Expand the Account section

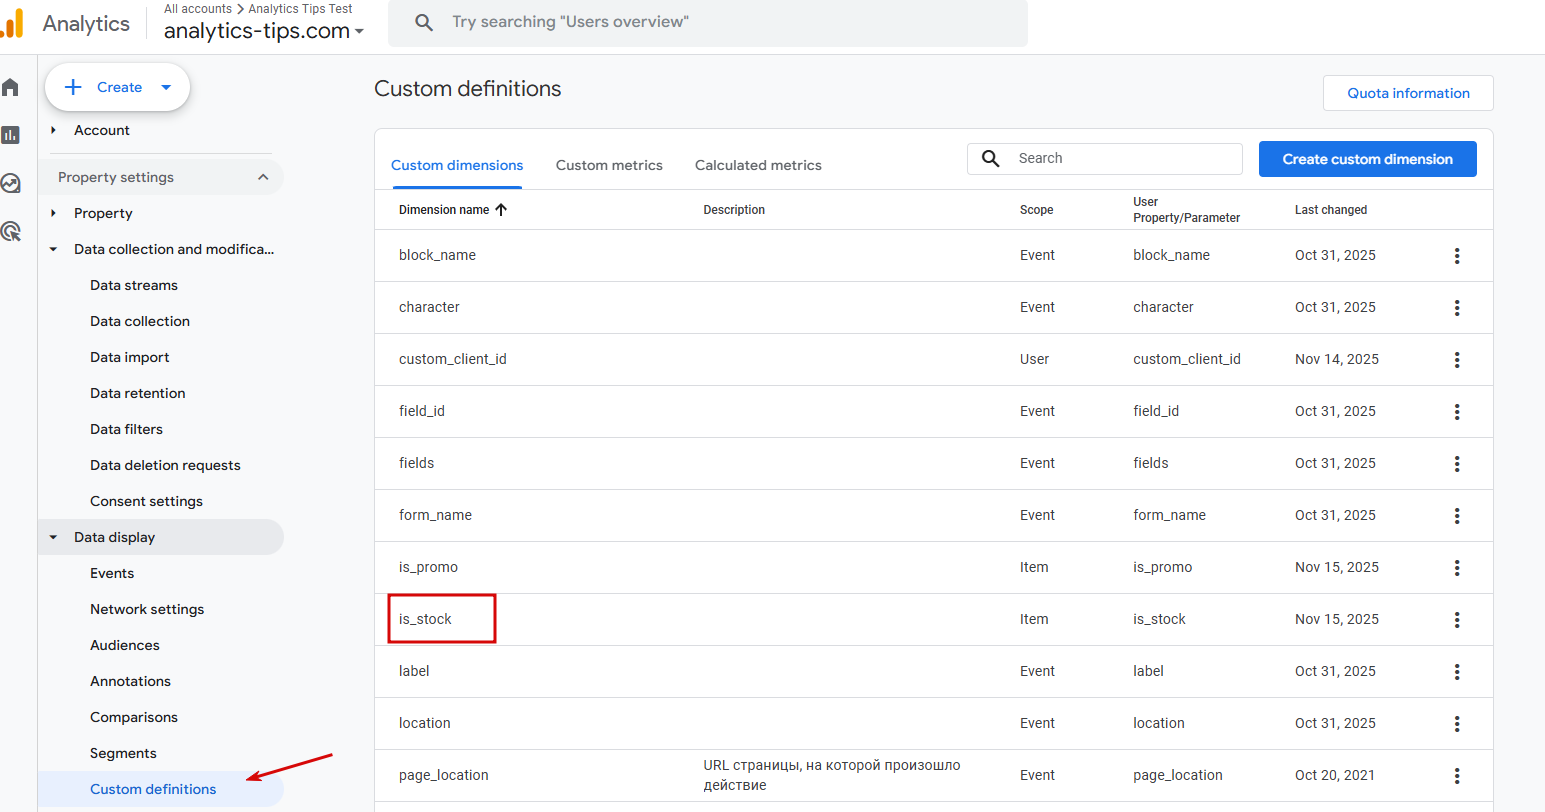click(54, 131)
